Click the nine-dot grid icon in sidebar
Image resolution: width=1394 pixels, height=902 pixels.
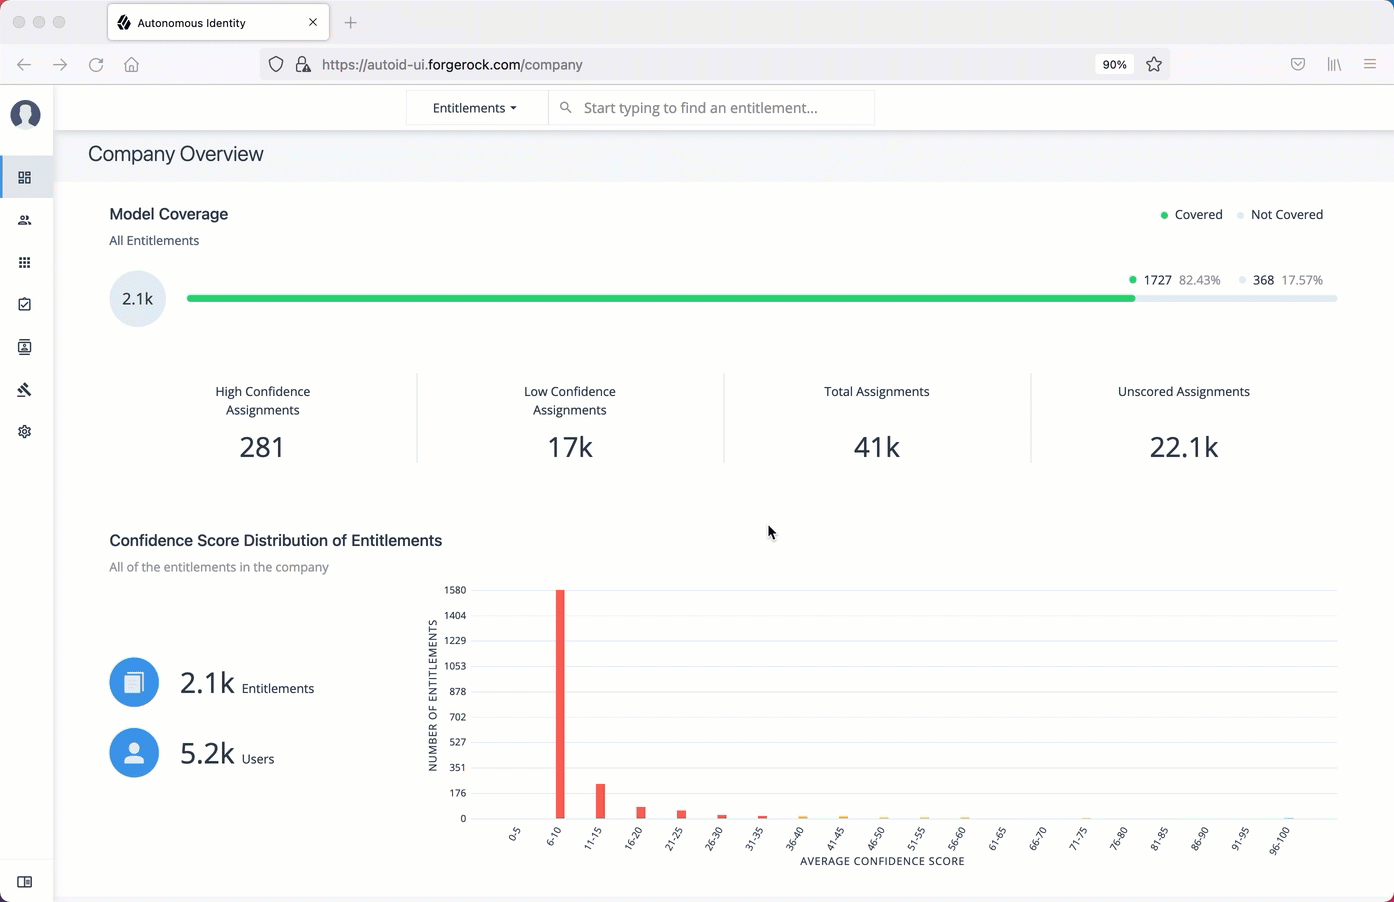(x=25, y=263)
